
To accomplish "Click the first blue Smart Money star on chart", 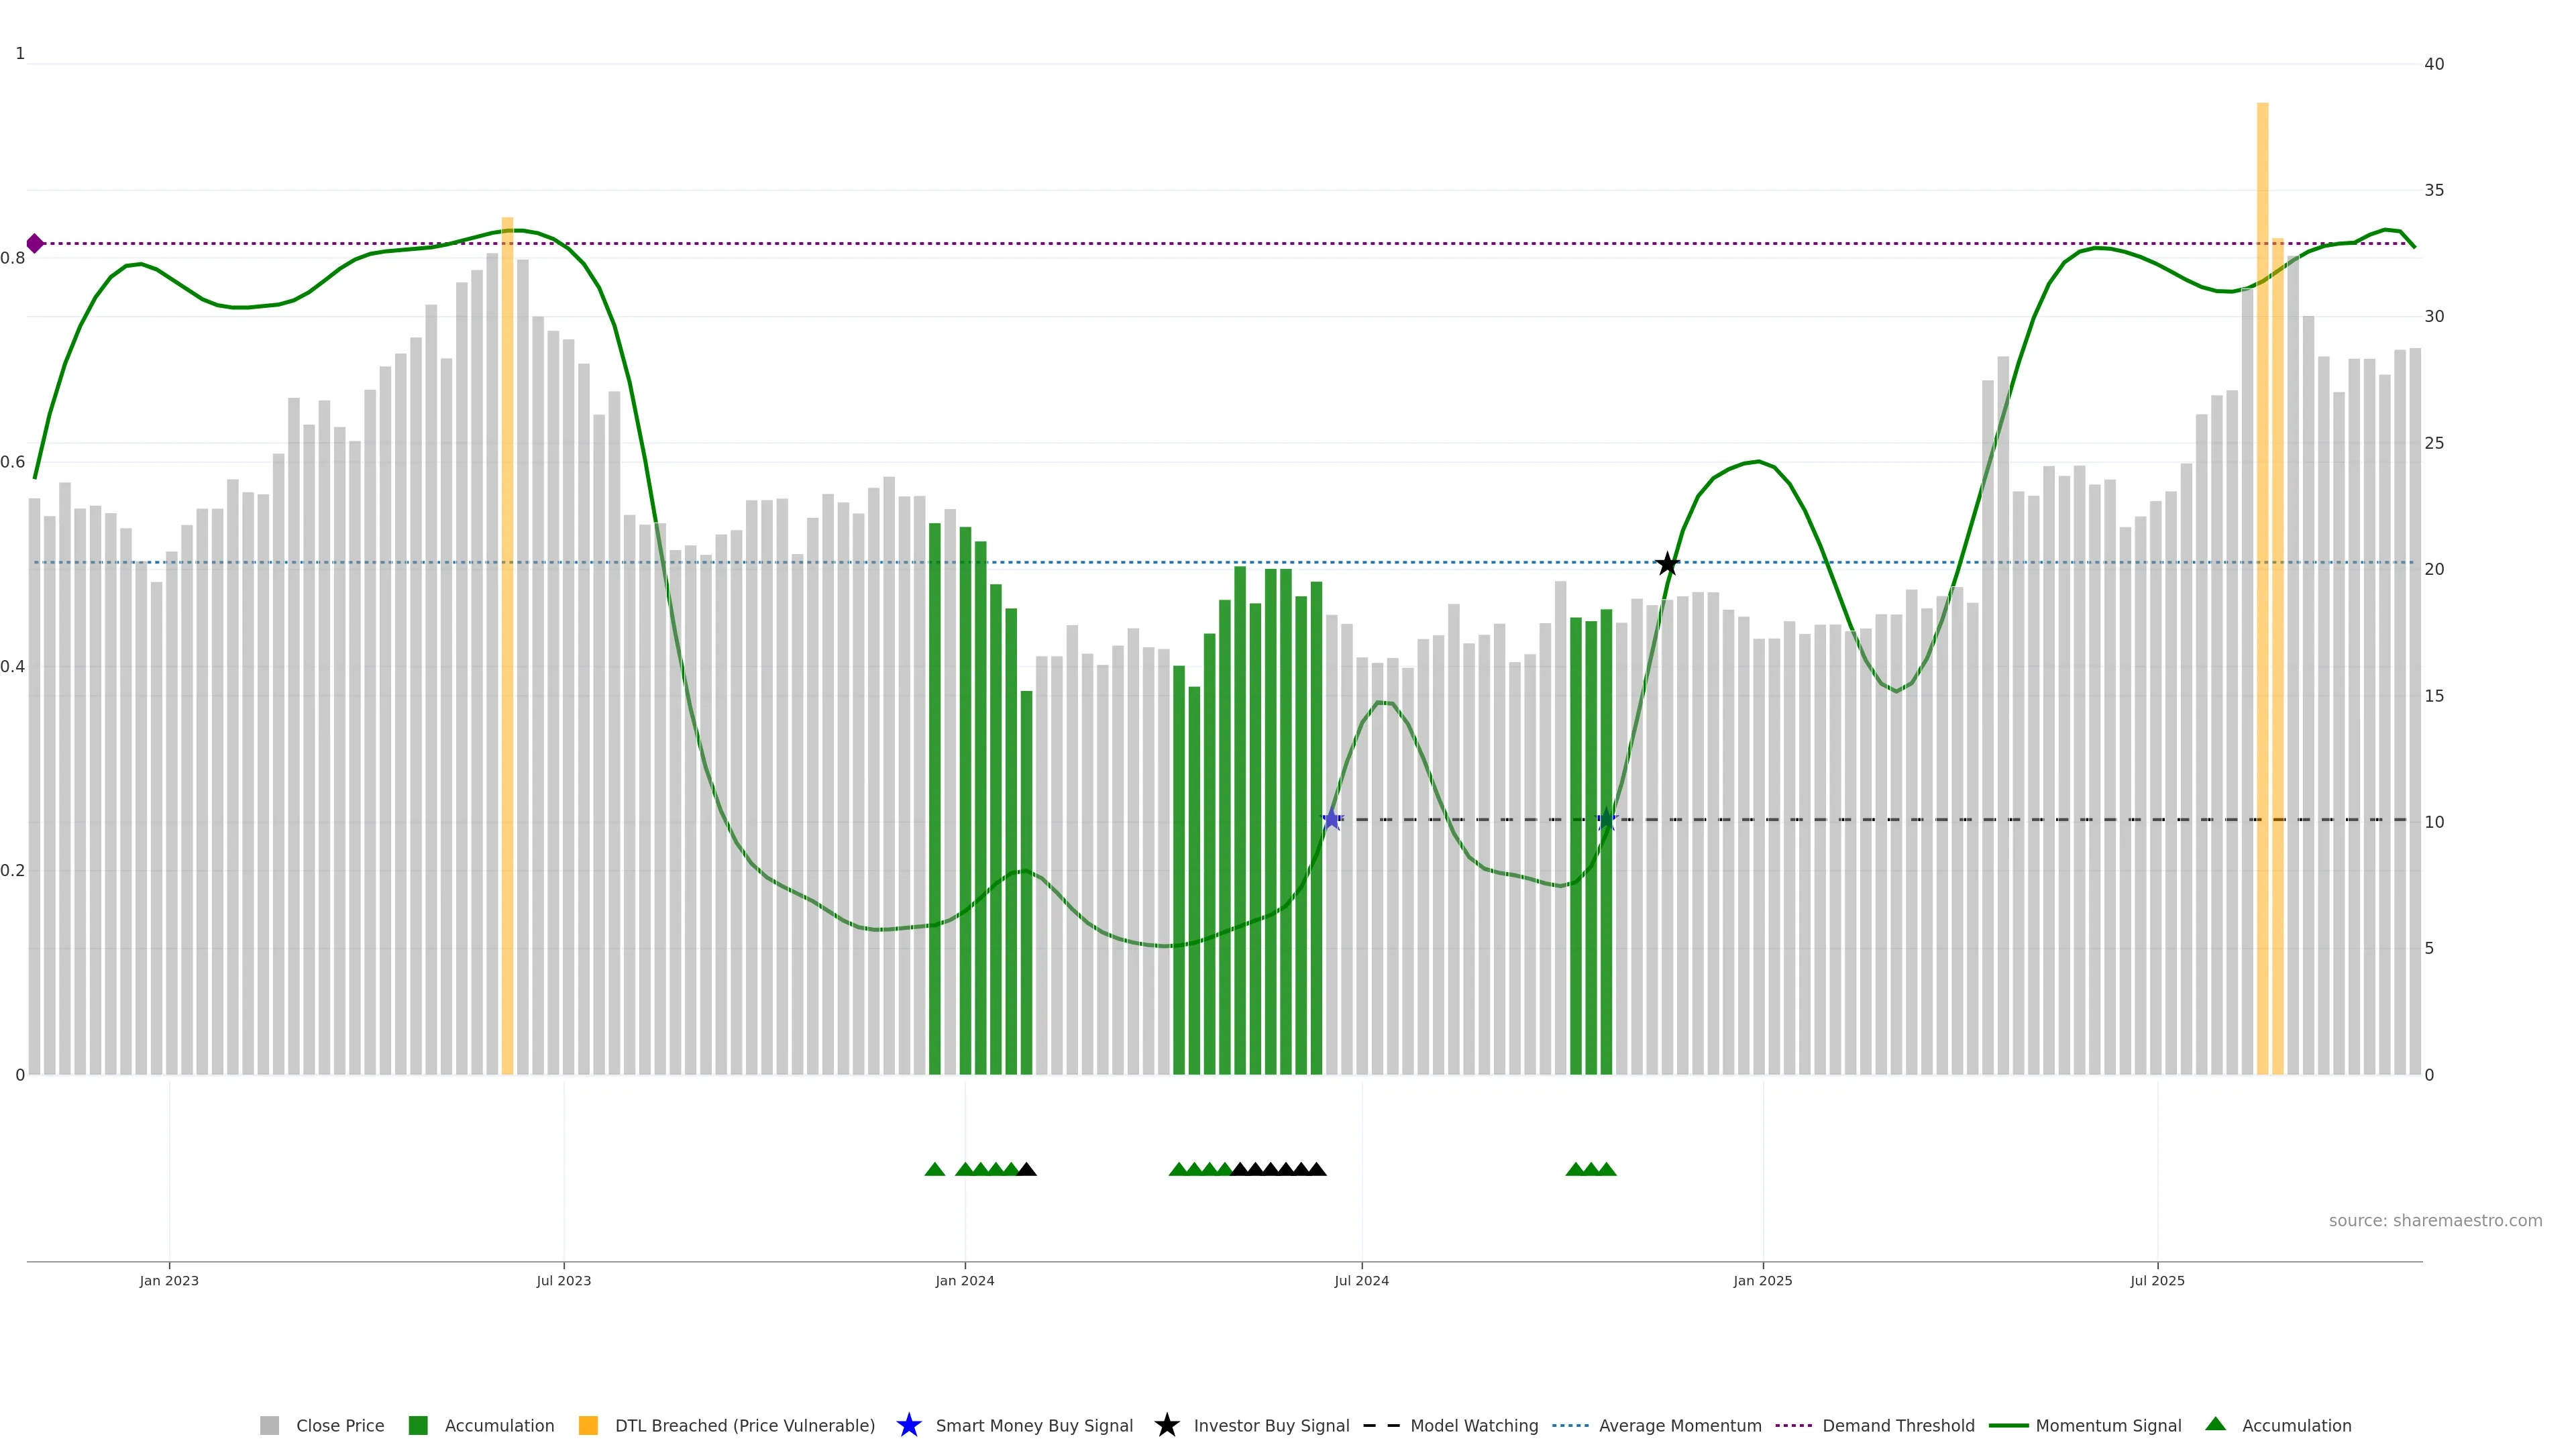I will pos(1331,820).
